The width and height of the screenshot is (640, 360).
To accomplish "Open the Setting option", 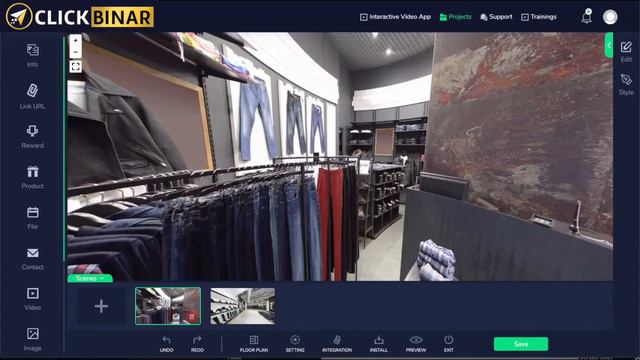I will pyautogui.click(x=295, y=344).
